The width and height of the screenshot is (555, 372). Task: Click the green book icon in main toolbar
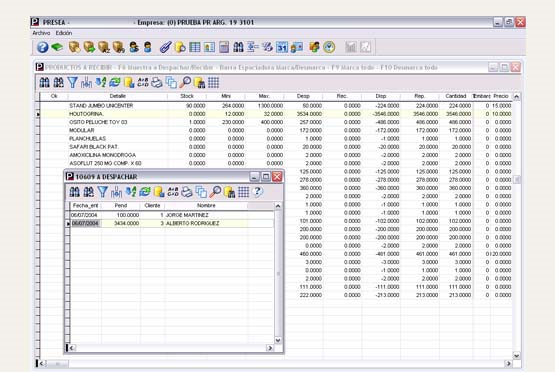57,47
